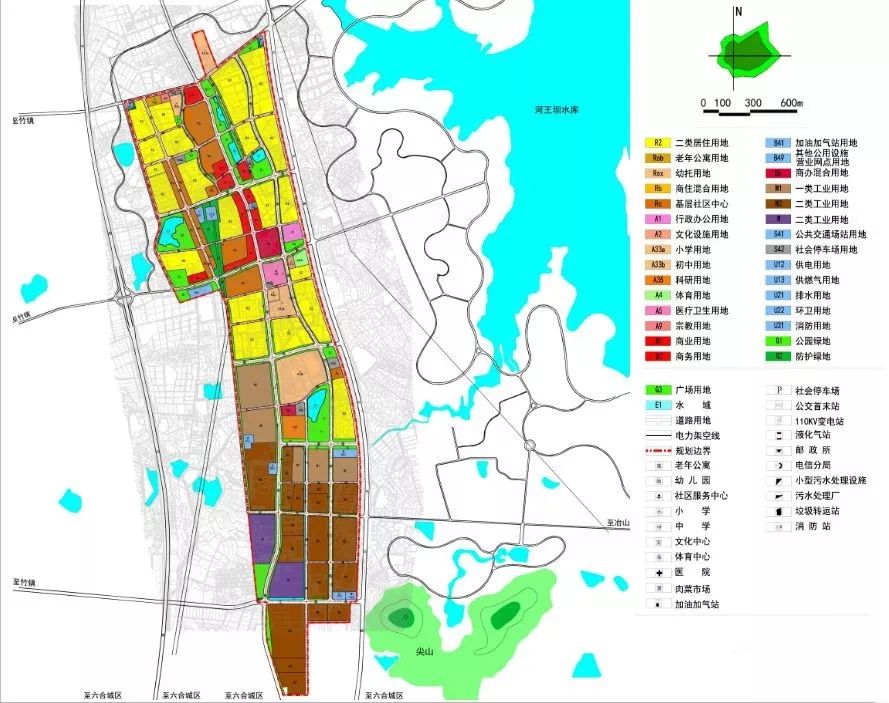The width and height of the screenshot is (889, 703).
Task: Click the Rzx 幼托用地 swatch
Action: [x=659, y=173]
